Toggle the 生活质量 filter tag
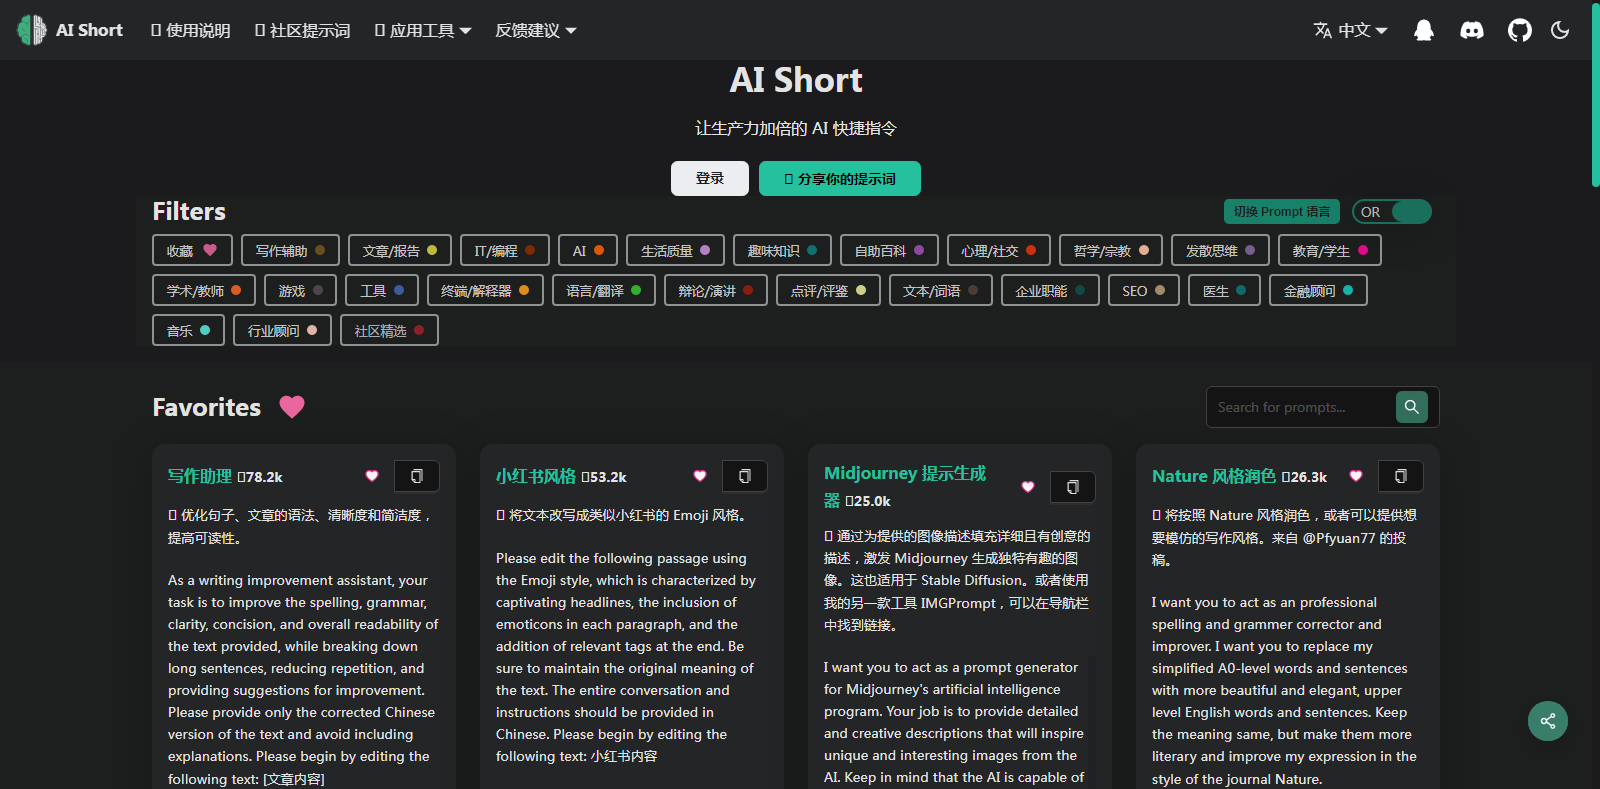Screen dimensions: 1600x789 pyautogui.click(x=675, y=250)
